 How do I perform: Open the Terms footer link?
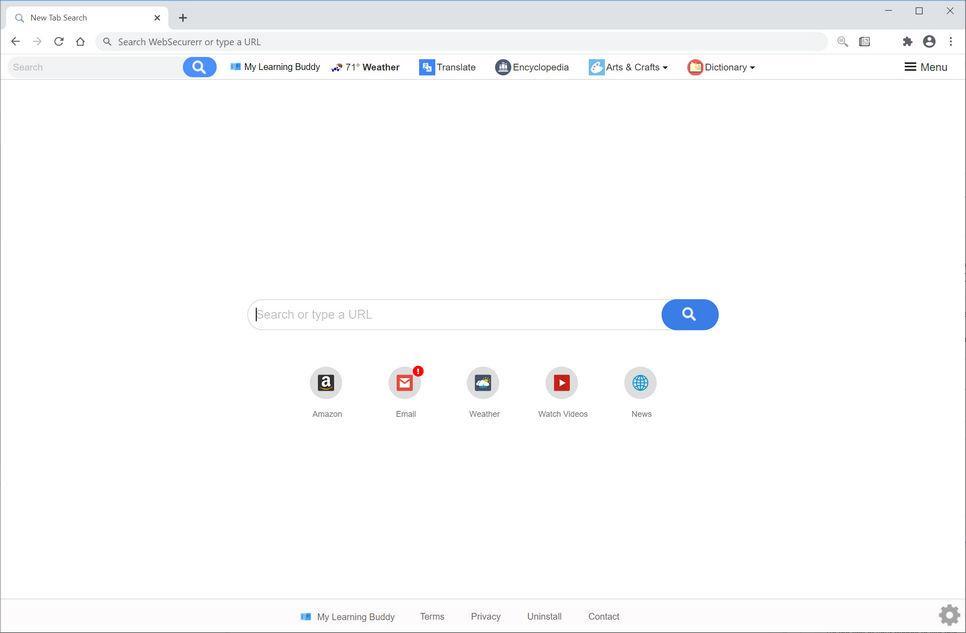coord(432,616)
